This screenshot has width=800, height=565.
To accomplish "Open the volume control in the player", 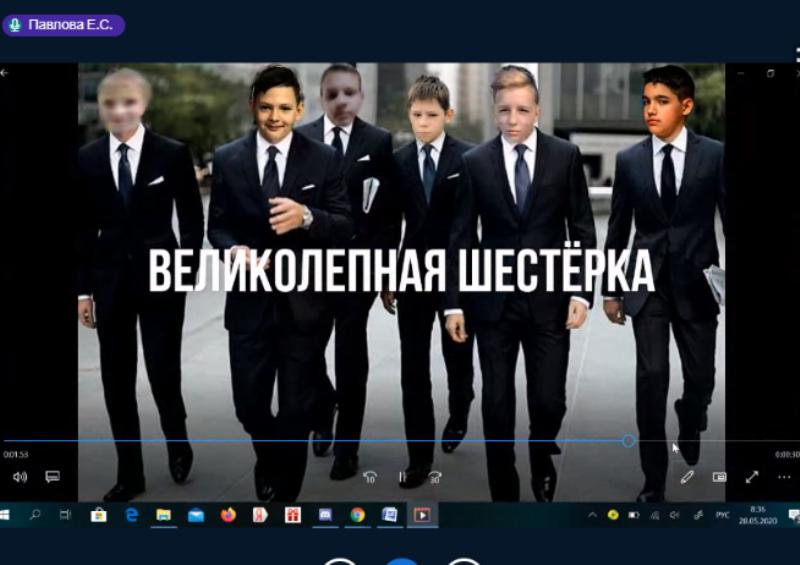I will [x=20, y=477].
